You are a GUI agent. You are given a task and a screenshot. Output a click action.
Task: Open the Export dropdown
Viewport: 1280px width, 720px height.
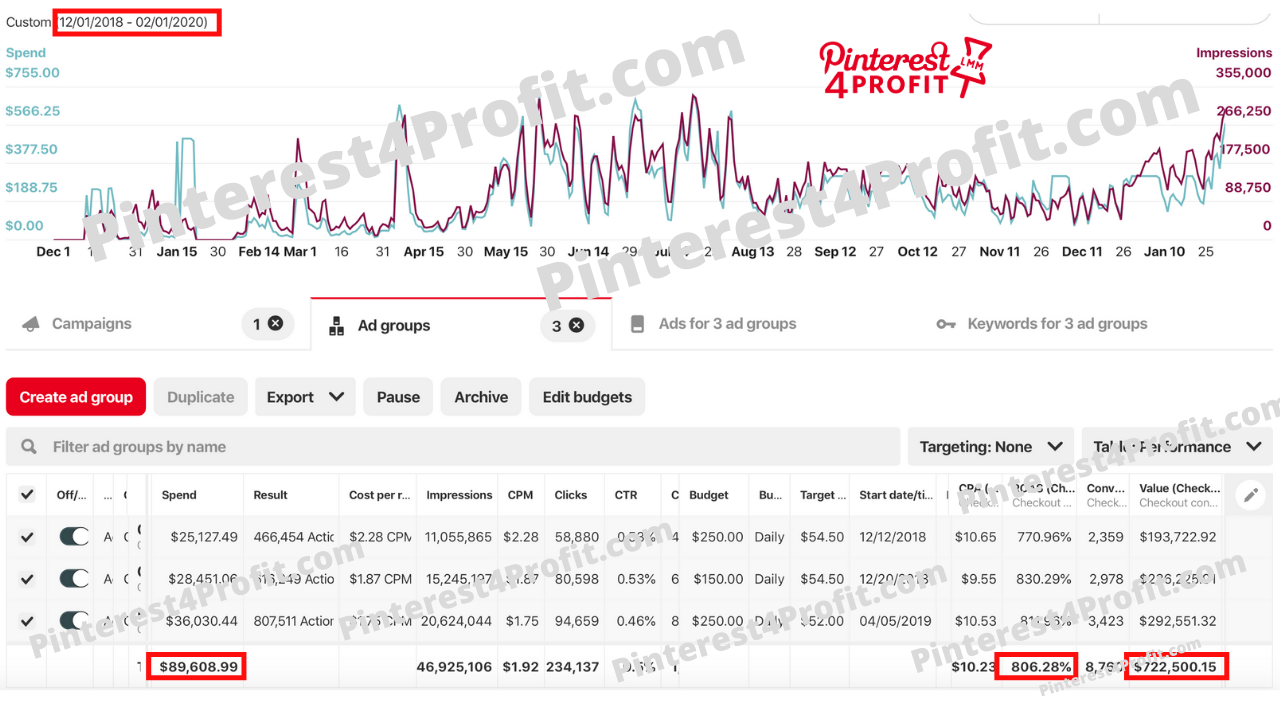305,397
